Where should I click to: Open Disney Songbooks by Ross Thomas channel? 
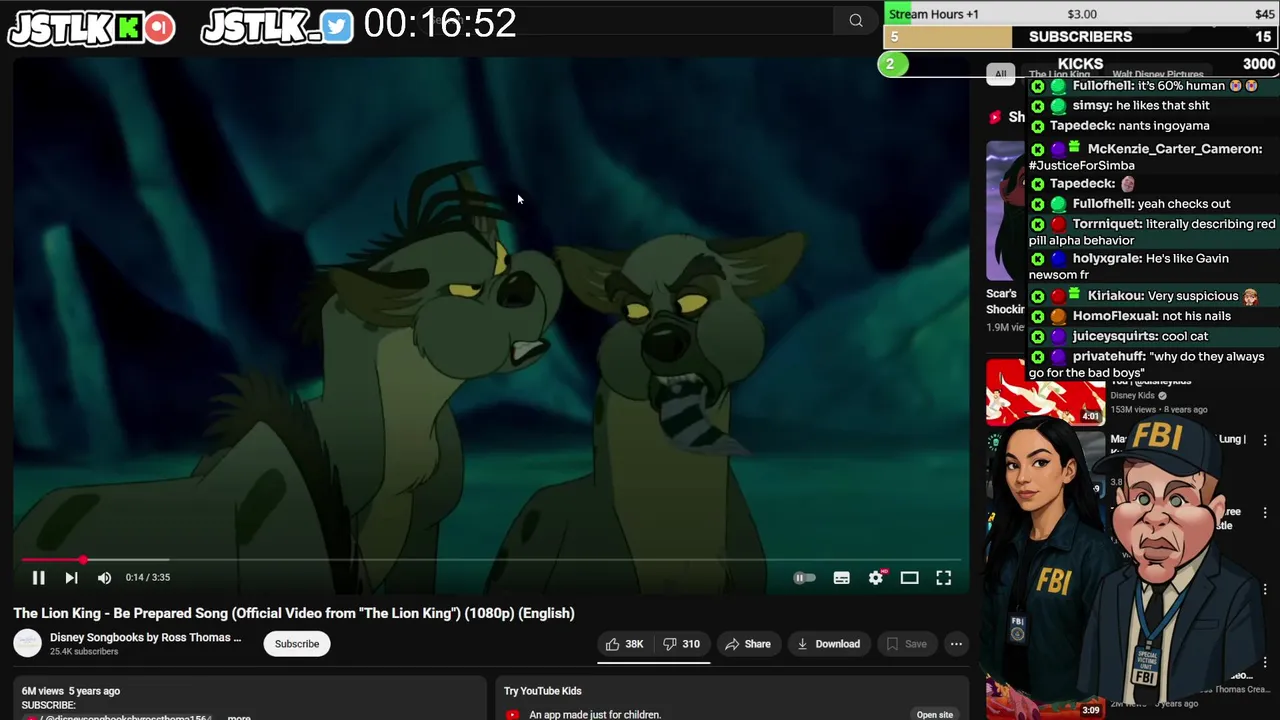click(x=146, y=637)
